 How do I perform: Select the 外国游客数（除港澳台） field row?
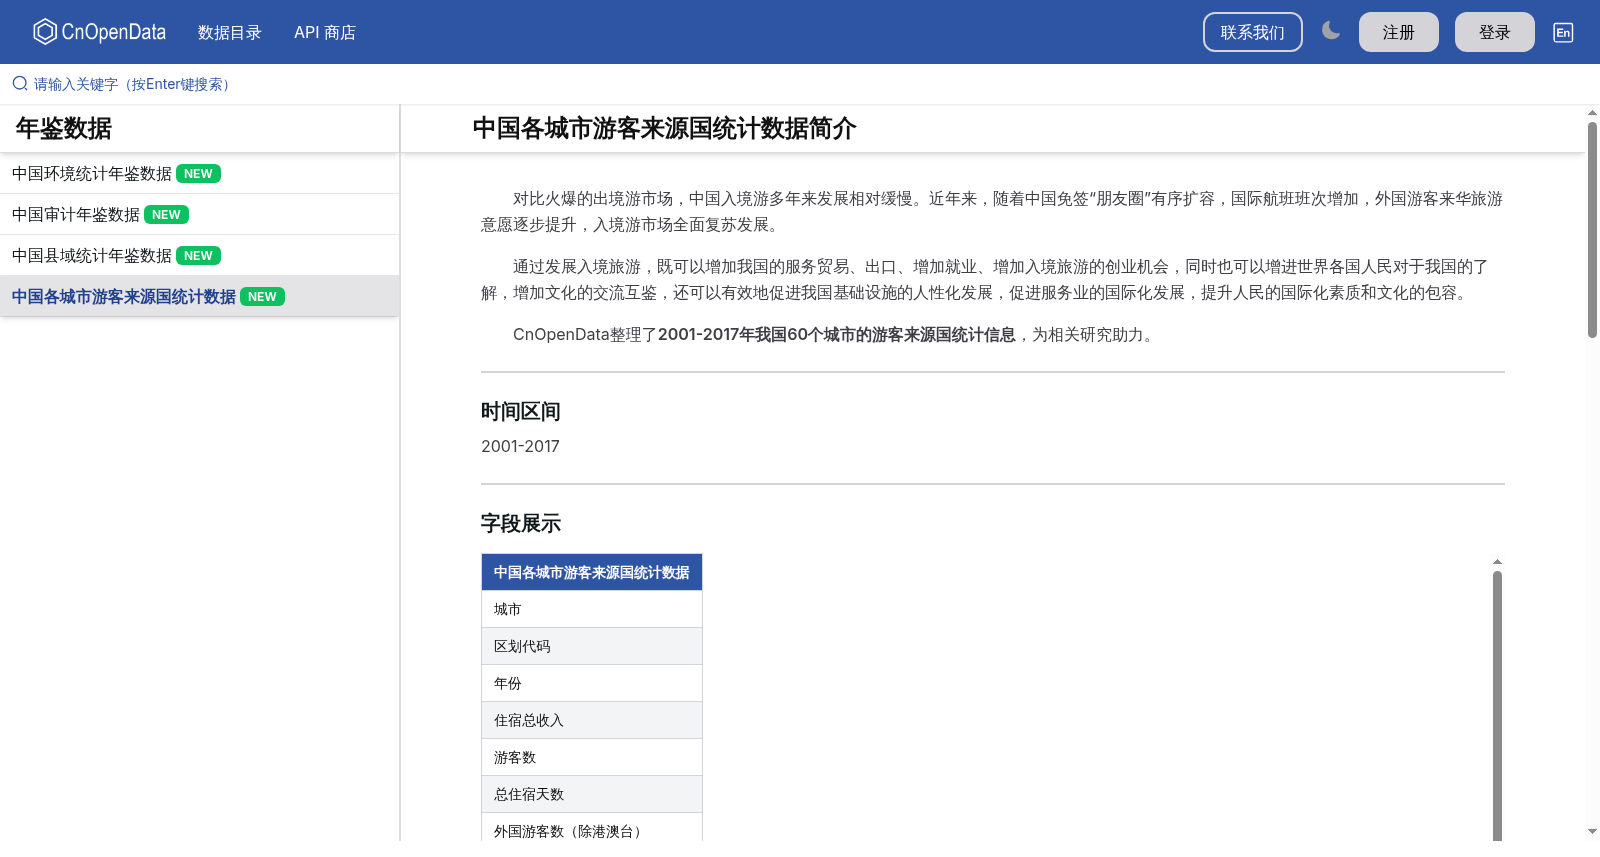click(x=592, y=829)
